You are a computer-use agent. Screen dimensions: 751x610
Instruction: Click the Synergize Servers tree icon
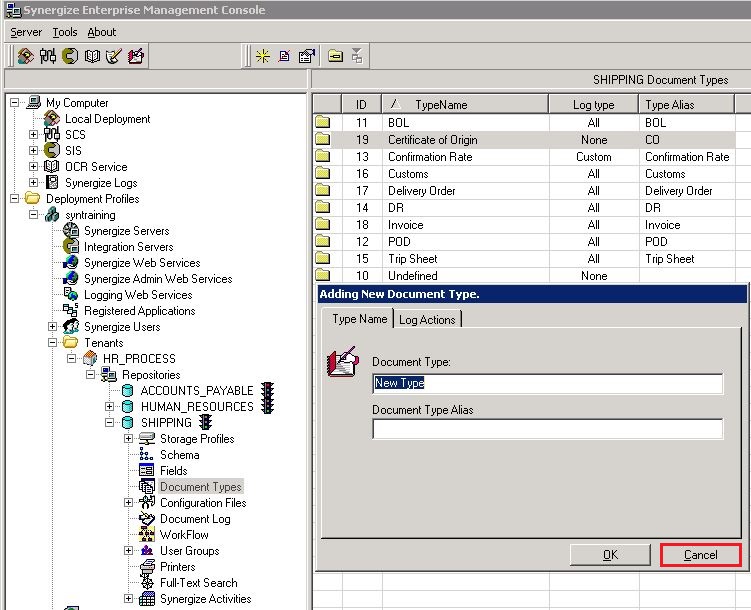click(71, 230)
